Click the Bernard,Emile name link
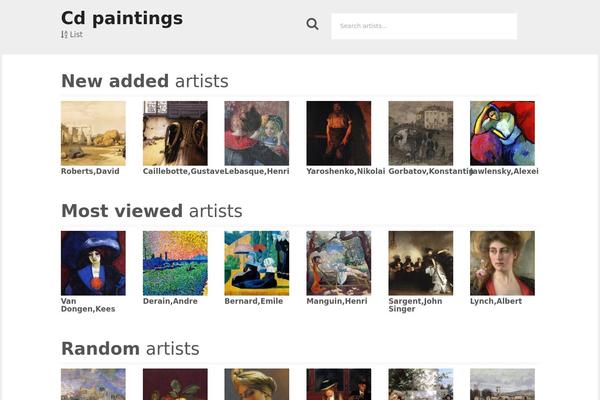600x400 pixels. 254,301
